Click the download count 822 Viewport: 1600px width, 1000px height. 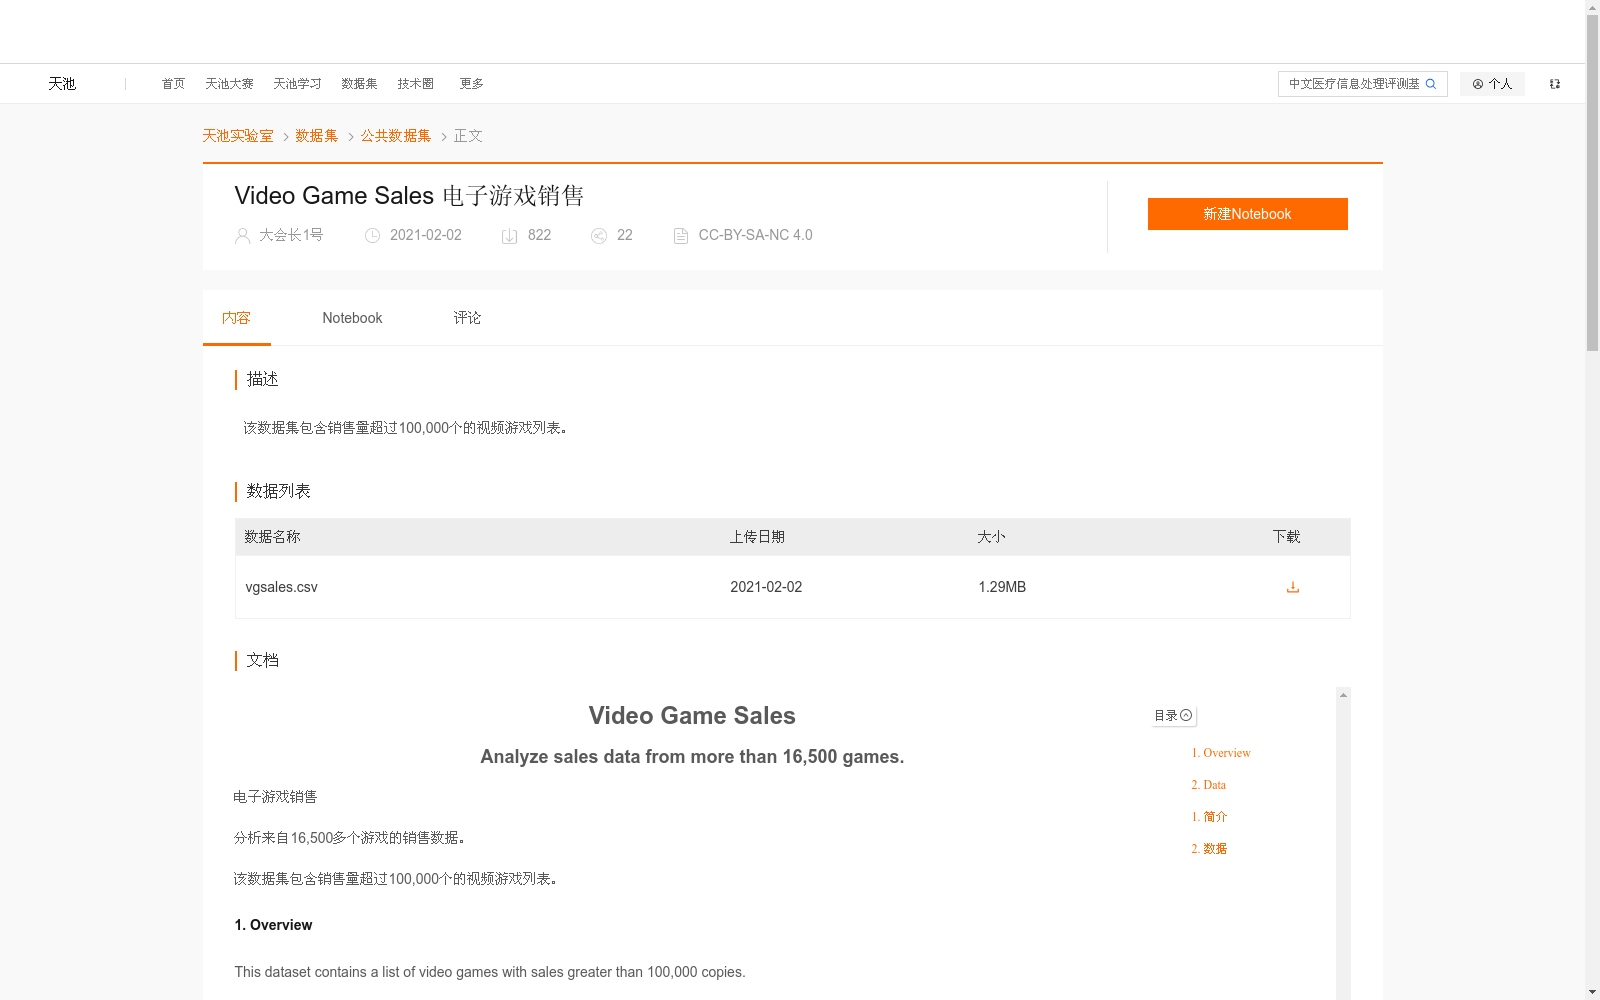tap(539, 235)
